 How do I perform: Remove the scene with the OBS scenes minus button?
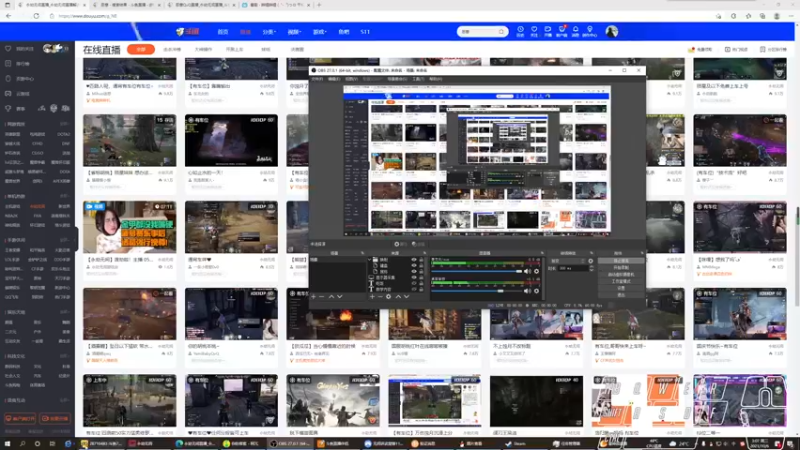(321, 296)
